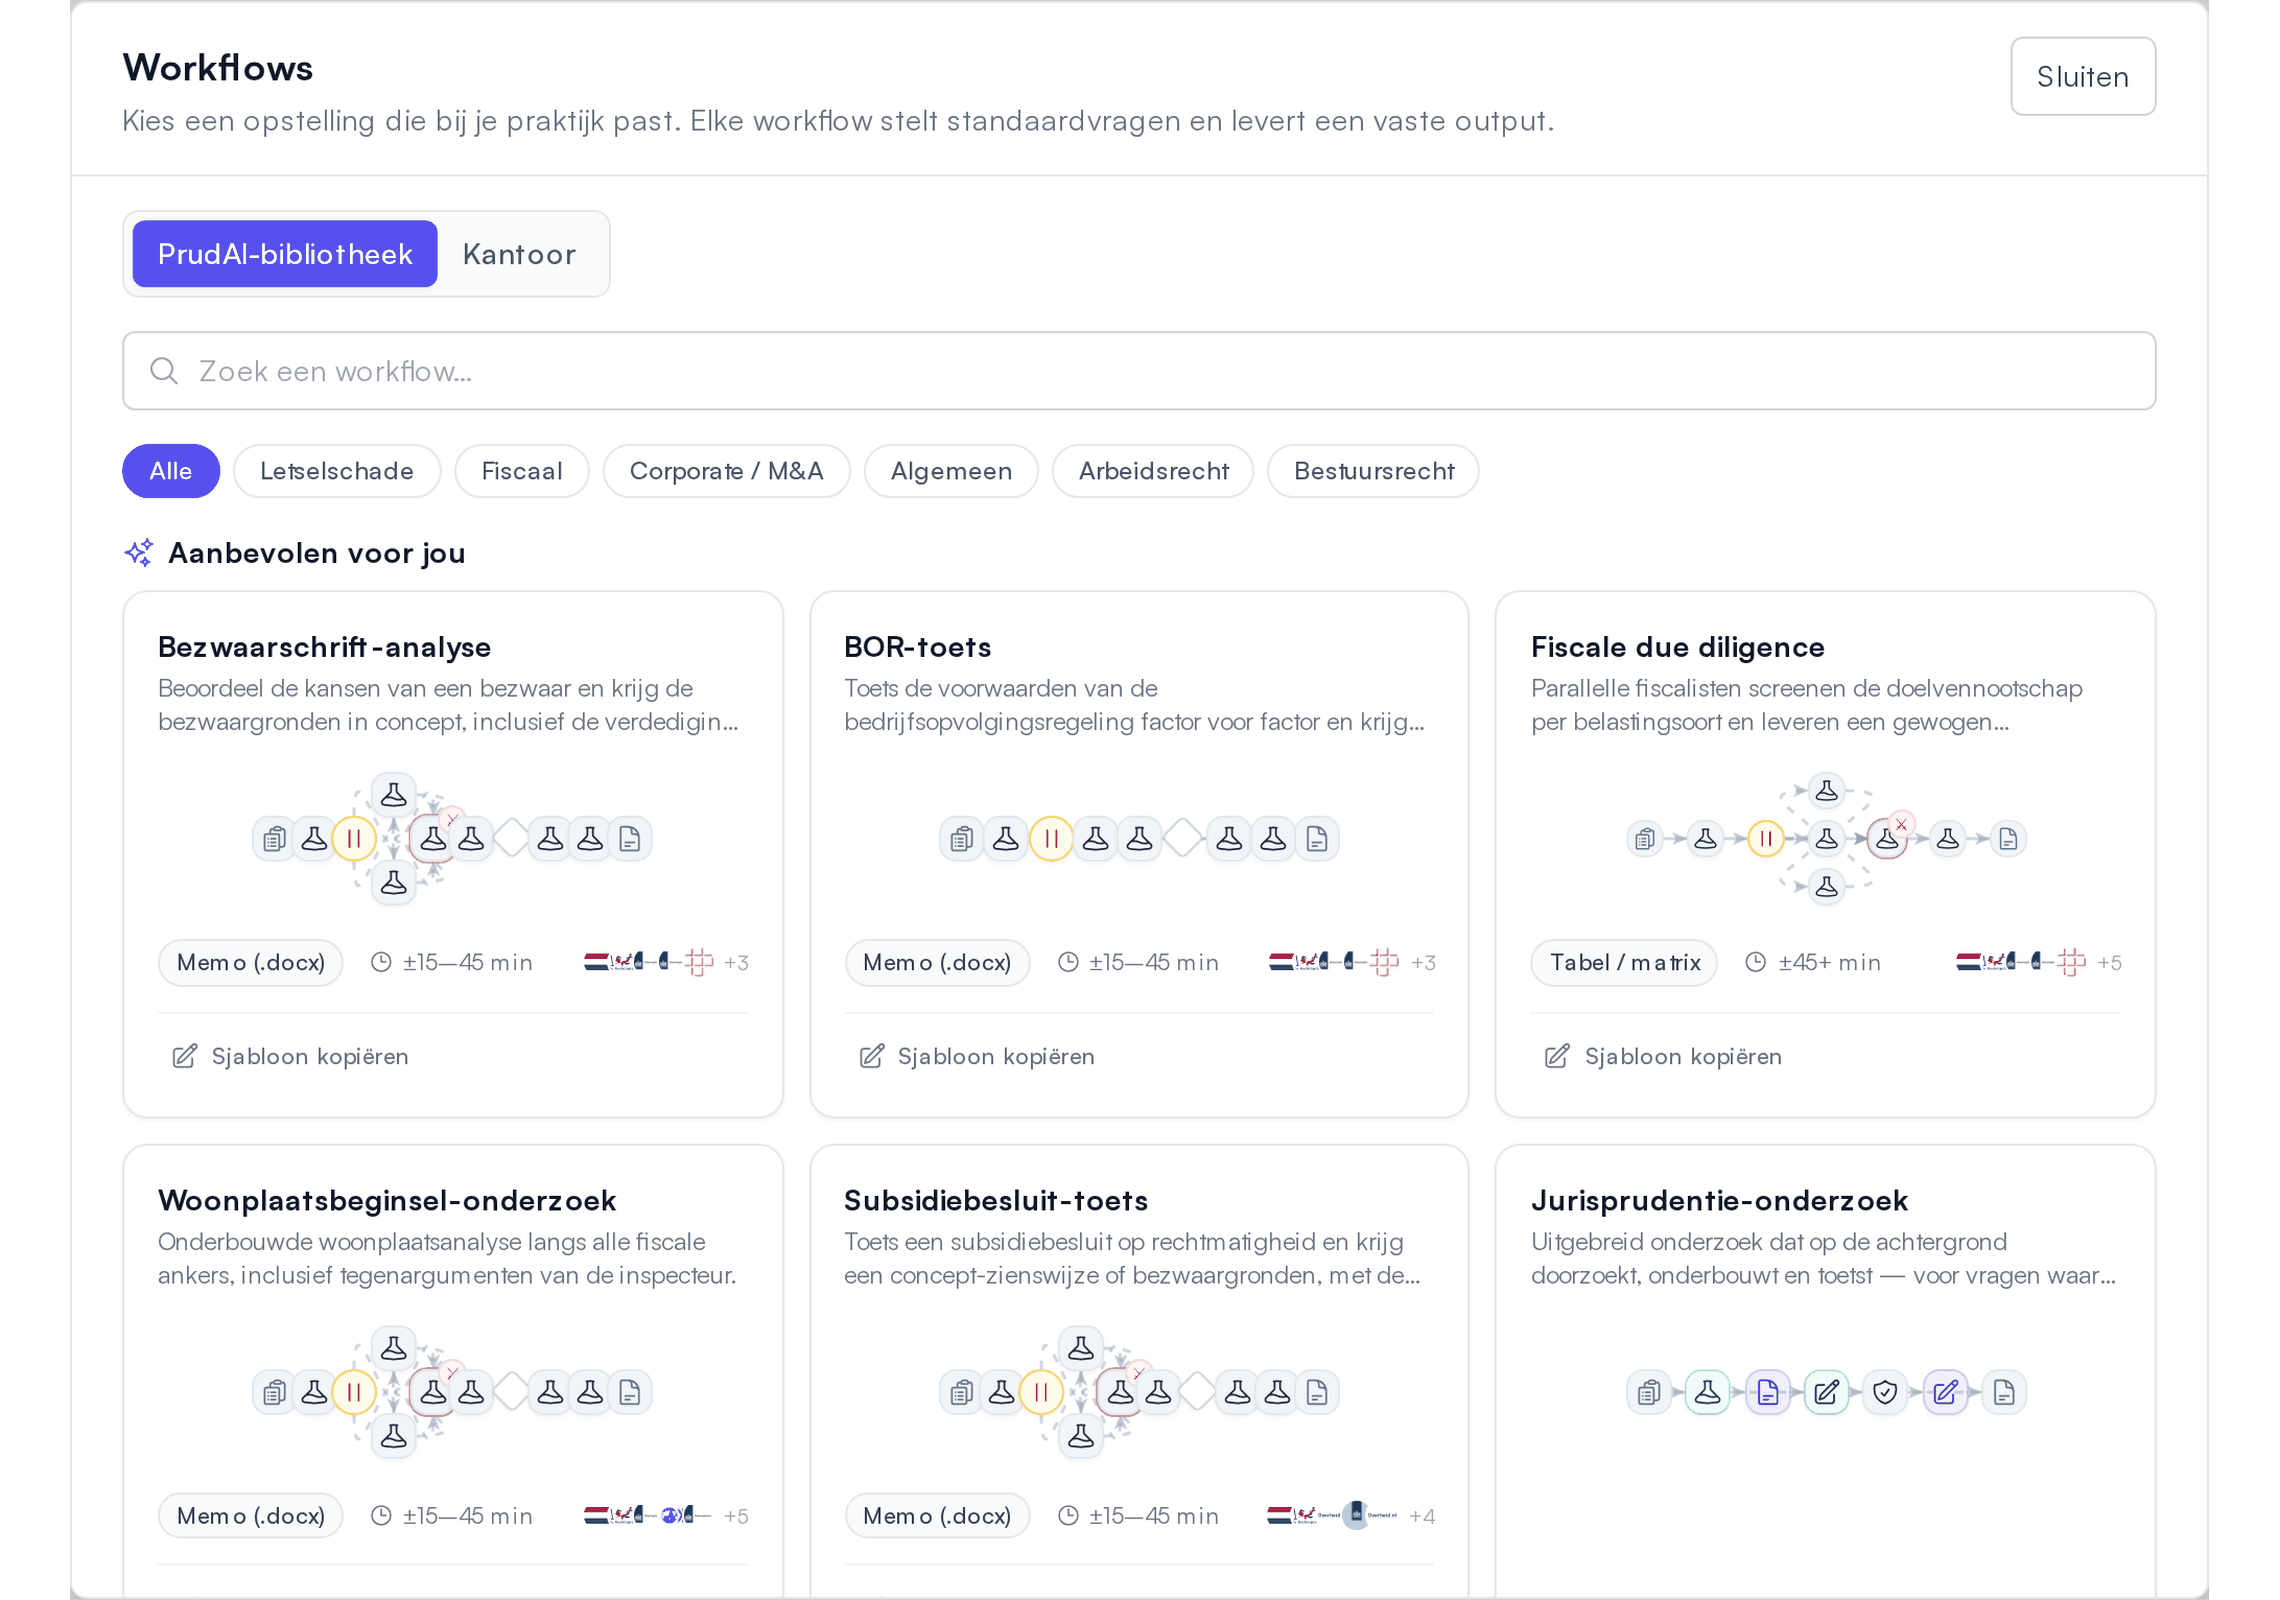This screenshot has width=2280, height=1600.
Task: Click the sparkle icon beside Aanbevolen voor jou
Action: [x=139, y=552]
